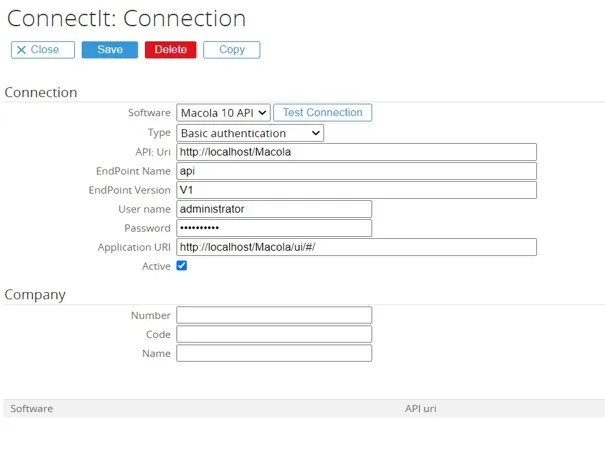
Task: Click the API uri column header
Action: 420,409
